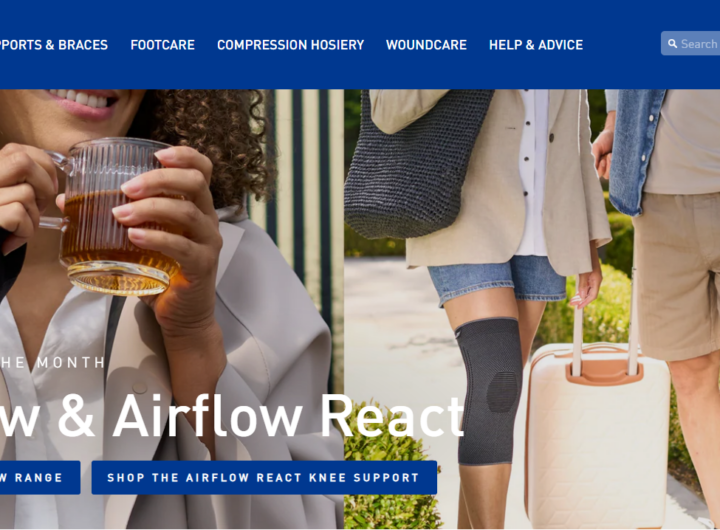This screenshot has width=720, height=530.
Task: Click the knee support walking banner image
Action: coord(532,309)
